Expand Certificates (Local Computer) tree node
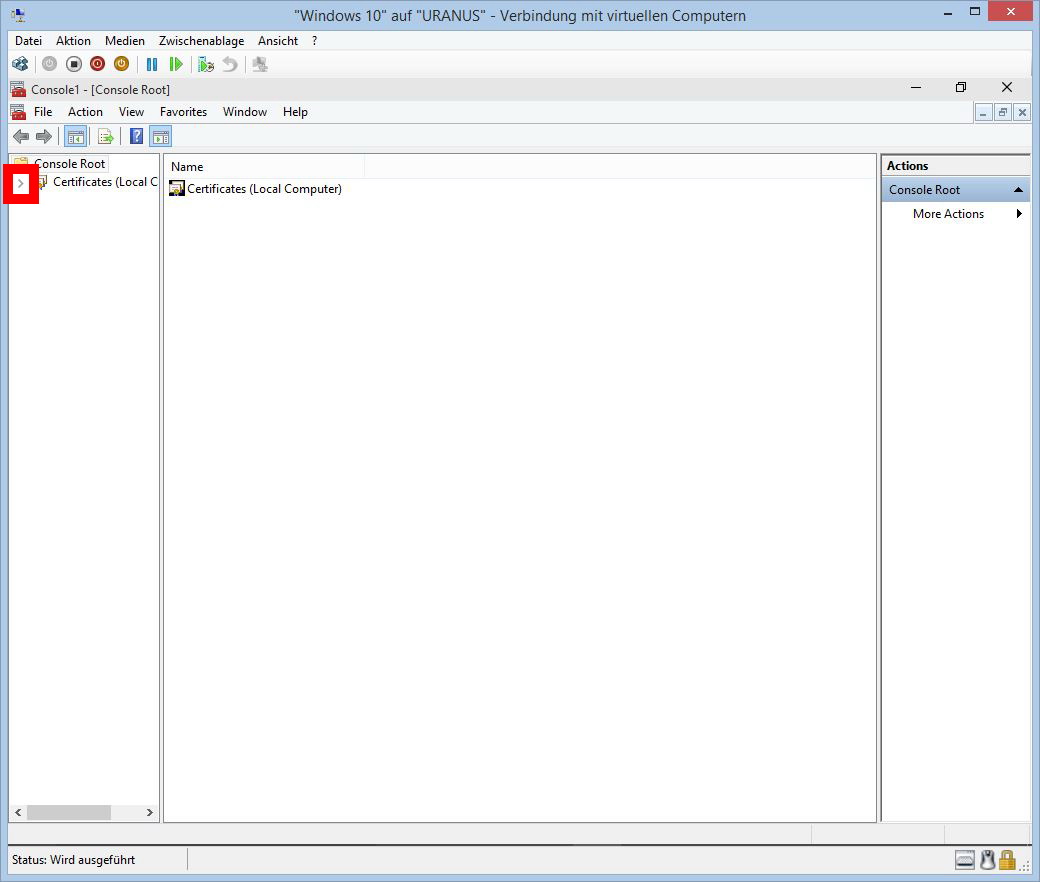Screen dimensions: 1040x882 [21, 183]
